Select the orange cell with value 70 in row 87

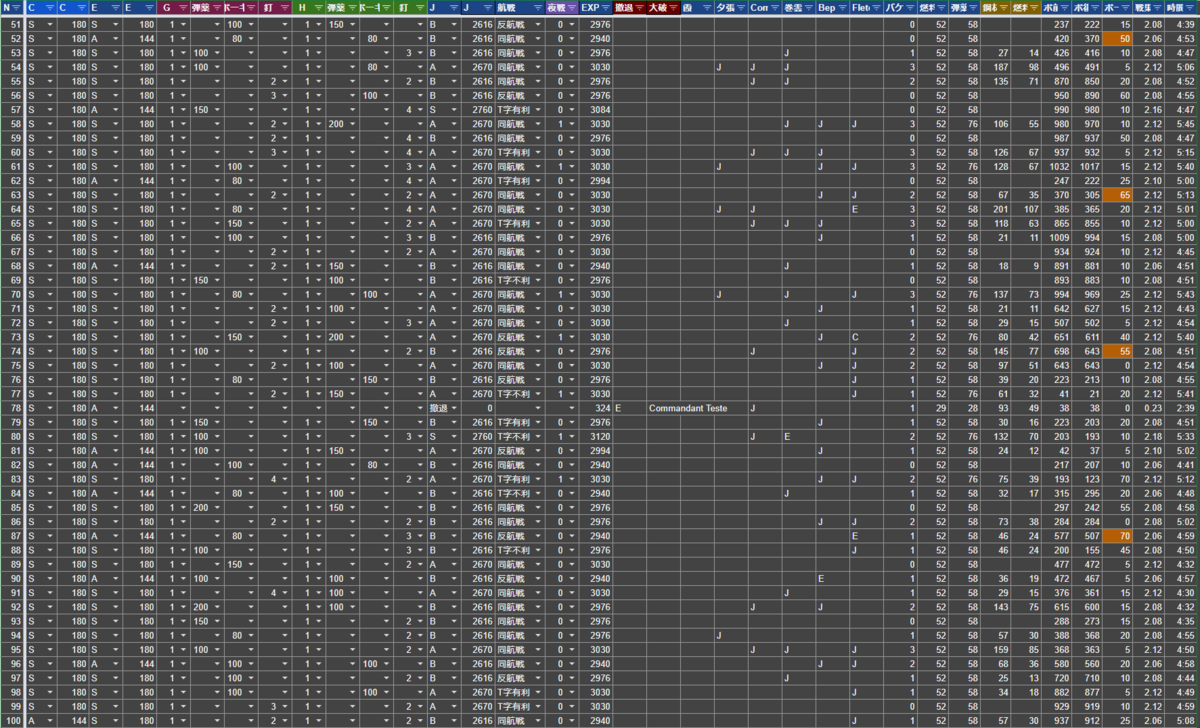1119,536
